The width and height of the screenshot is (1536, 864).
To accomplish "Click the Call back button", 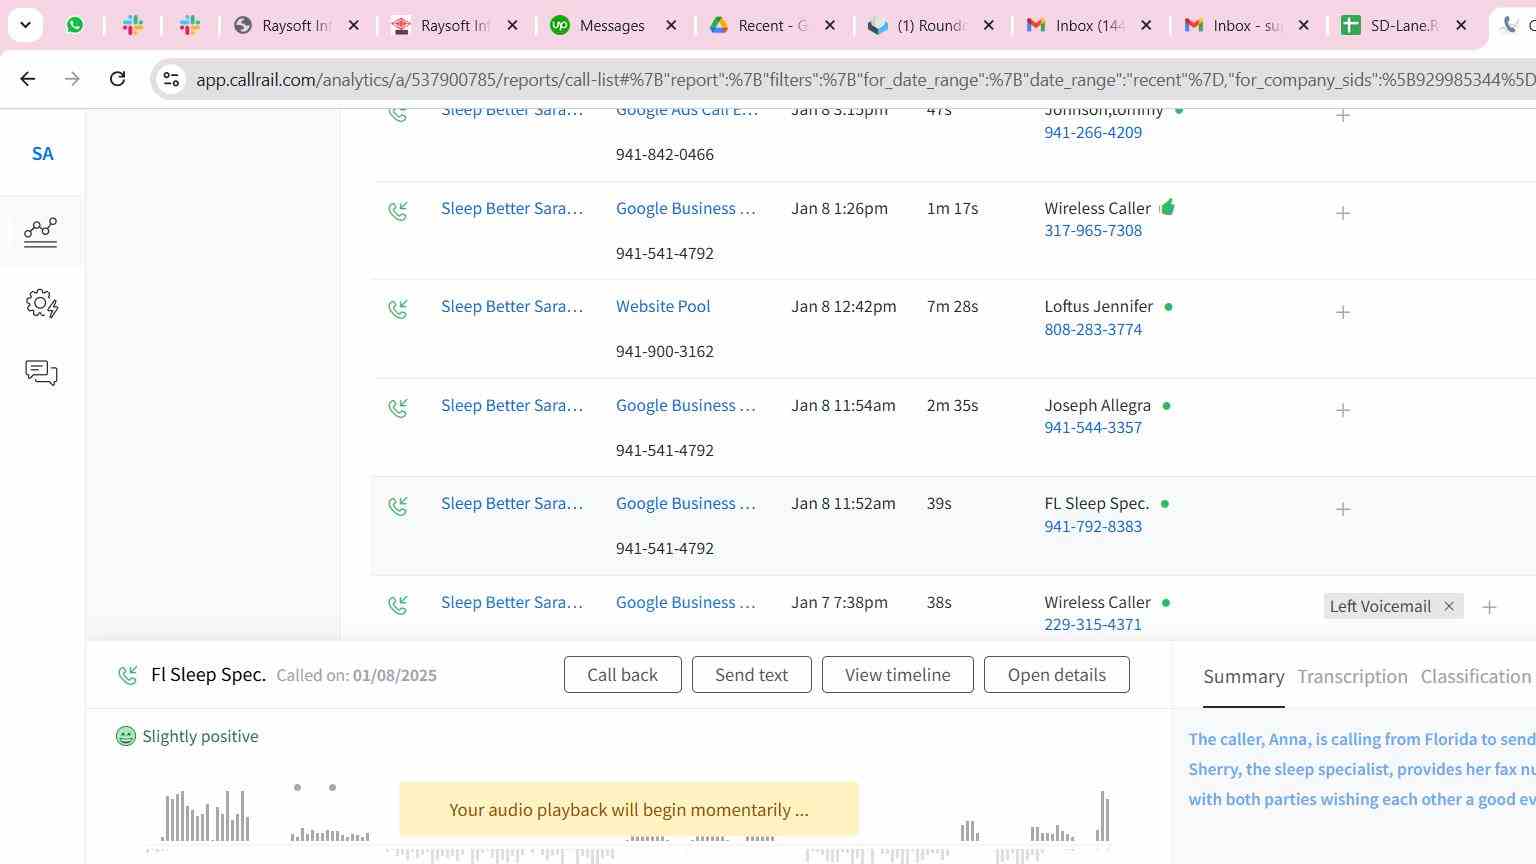I will point(622,675).
